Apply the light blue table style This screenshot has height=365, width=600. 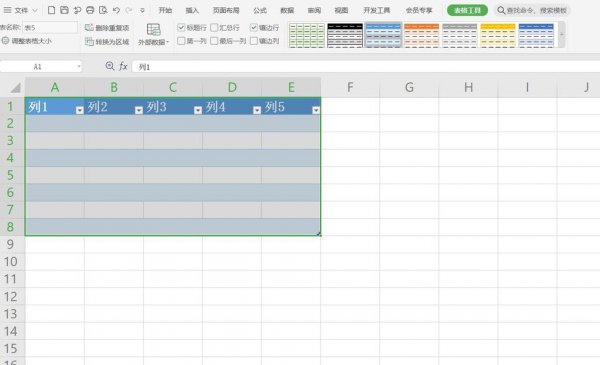click(x=383, y=35)
